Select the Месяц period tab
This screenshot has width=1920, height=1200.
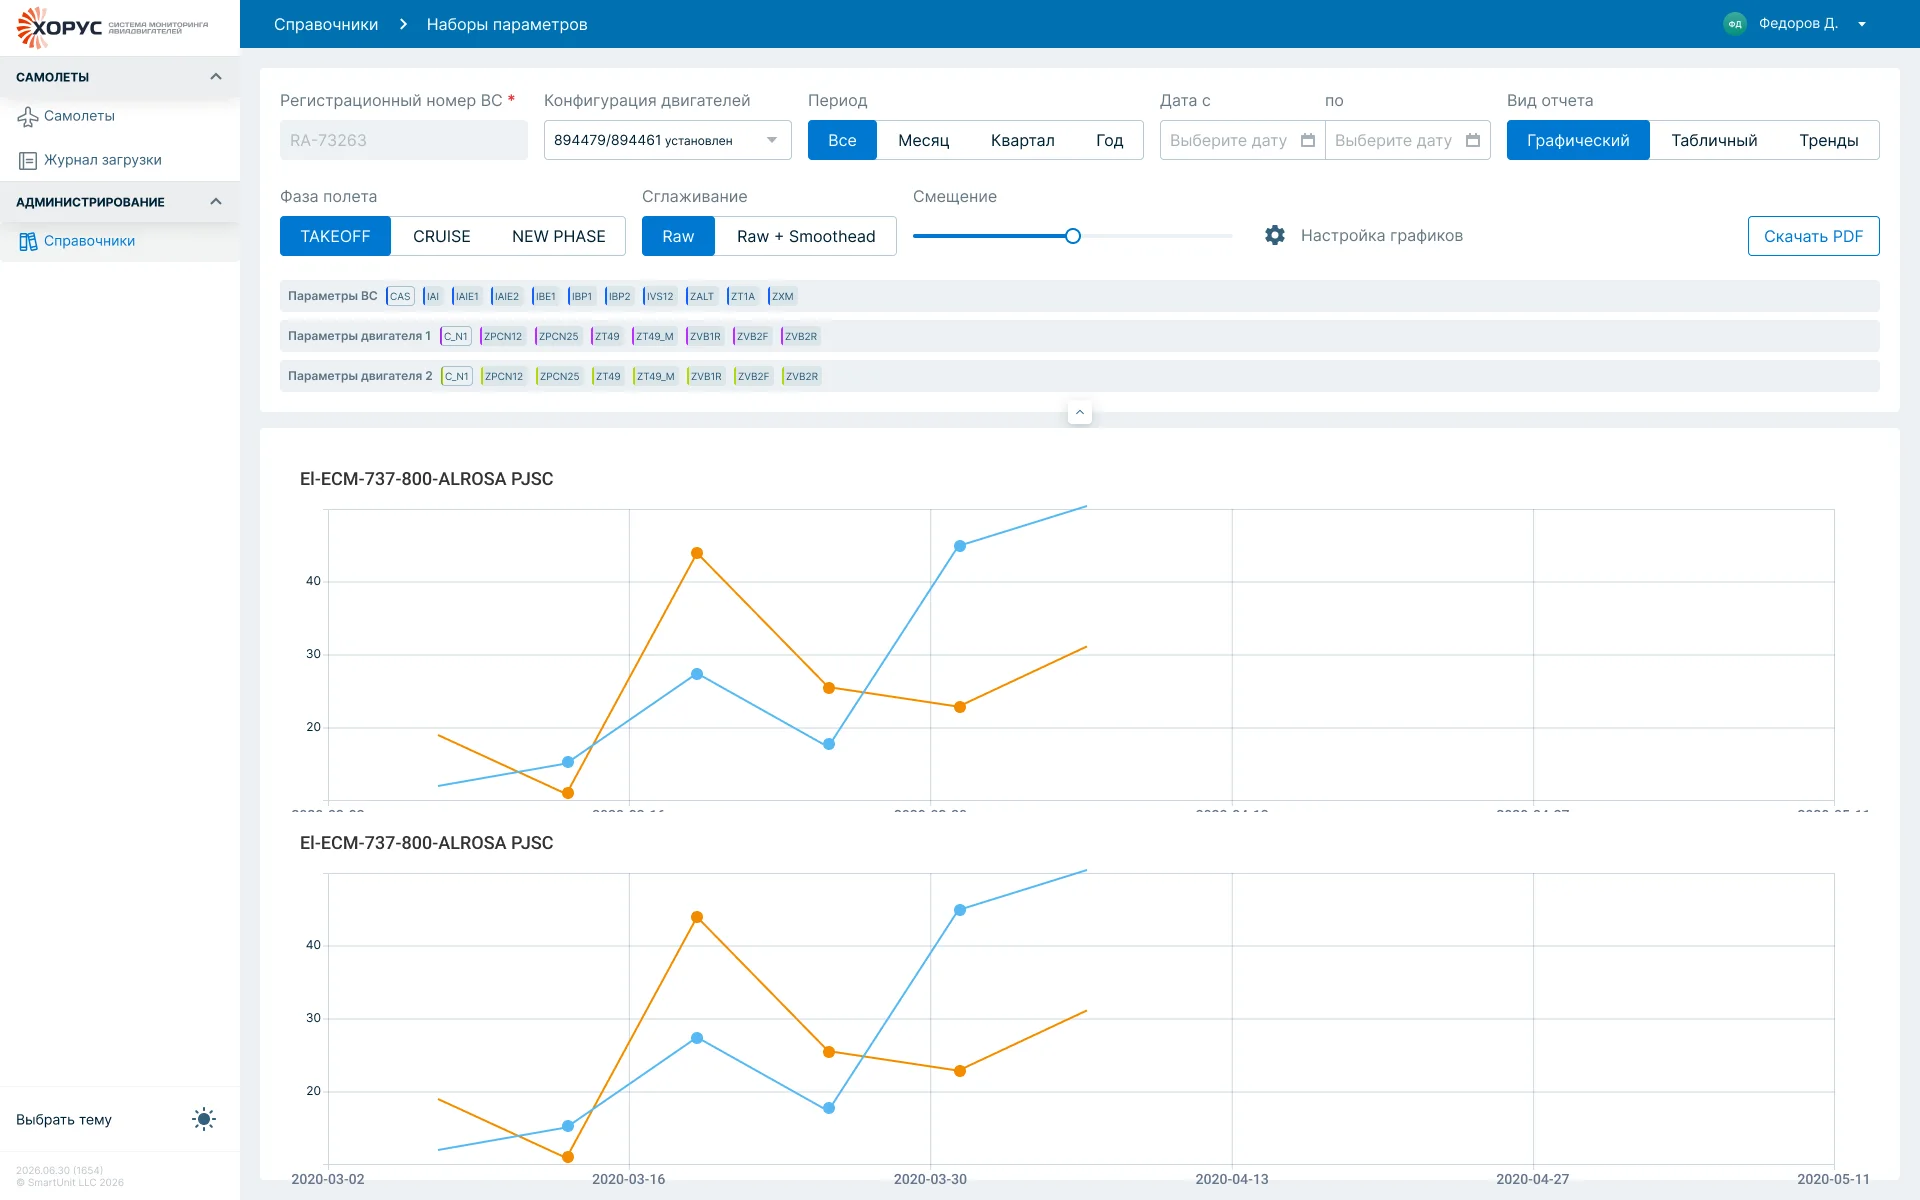click(x=923, y=140)
